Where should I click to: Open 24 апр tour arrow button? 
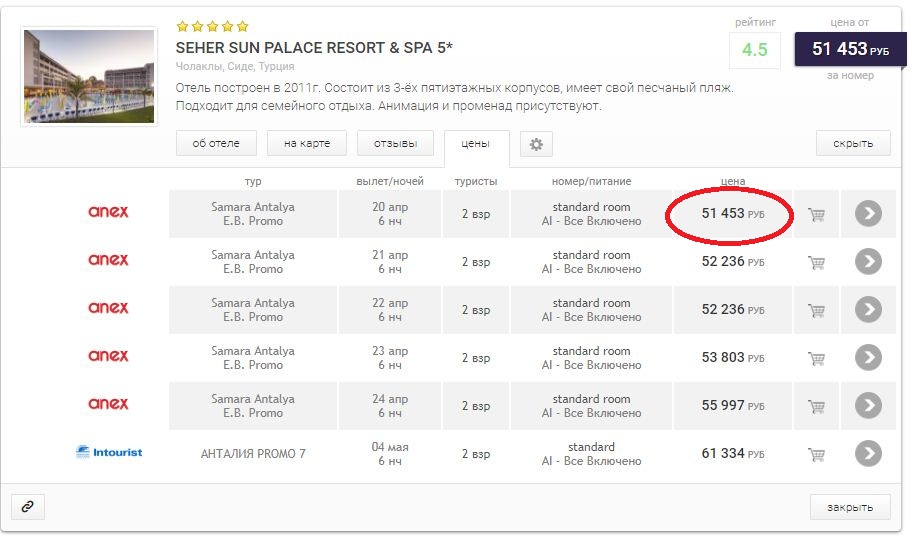pos(868,405)
